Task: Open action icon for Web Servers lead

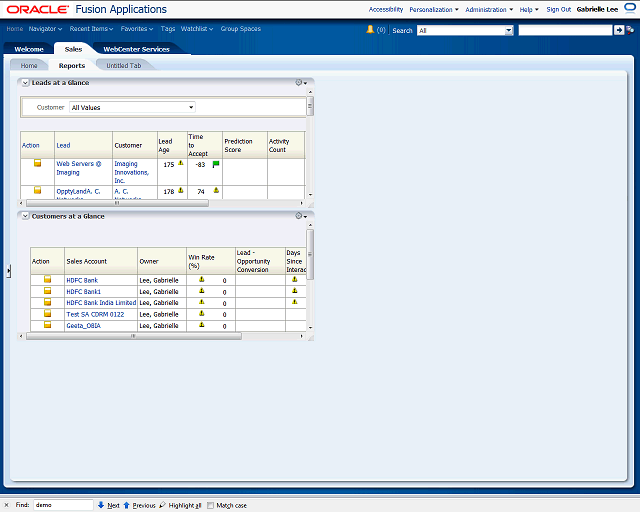Action: (x=38, y=163)
